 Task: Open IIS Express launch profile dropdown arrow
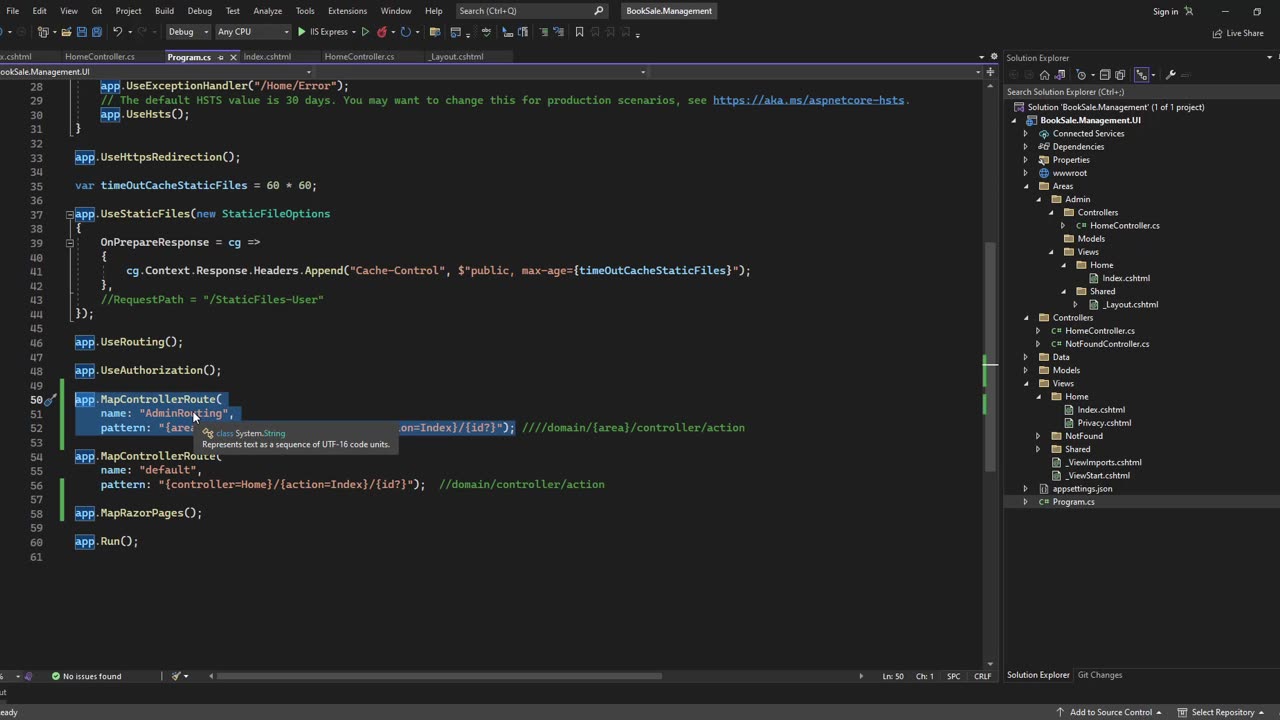353,32
